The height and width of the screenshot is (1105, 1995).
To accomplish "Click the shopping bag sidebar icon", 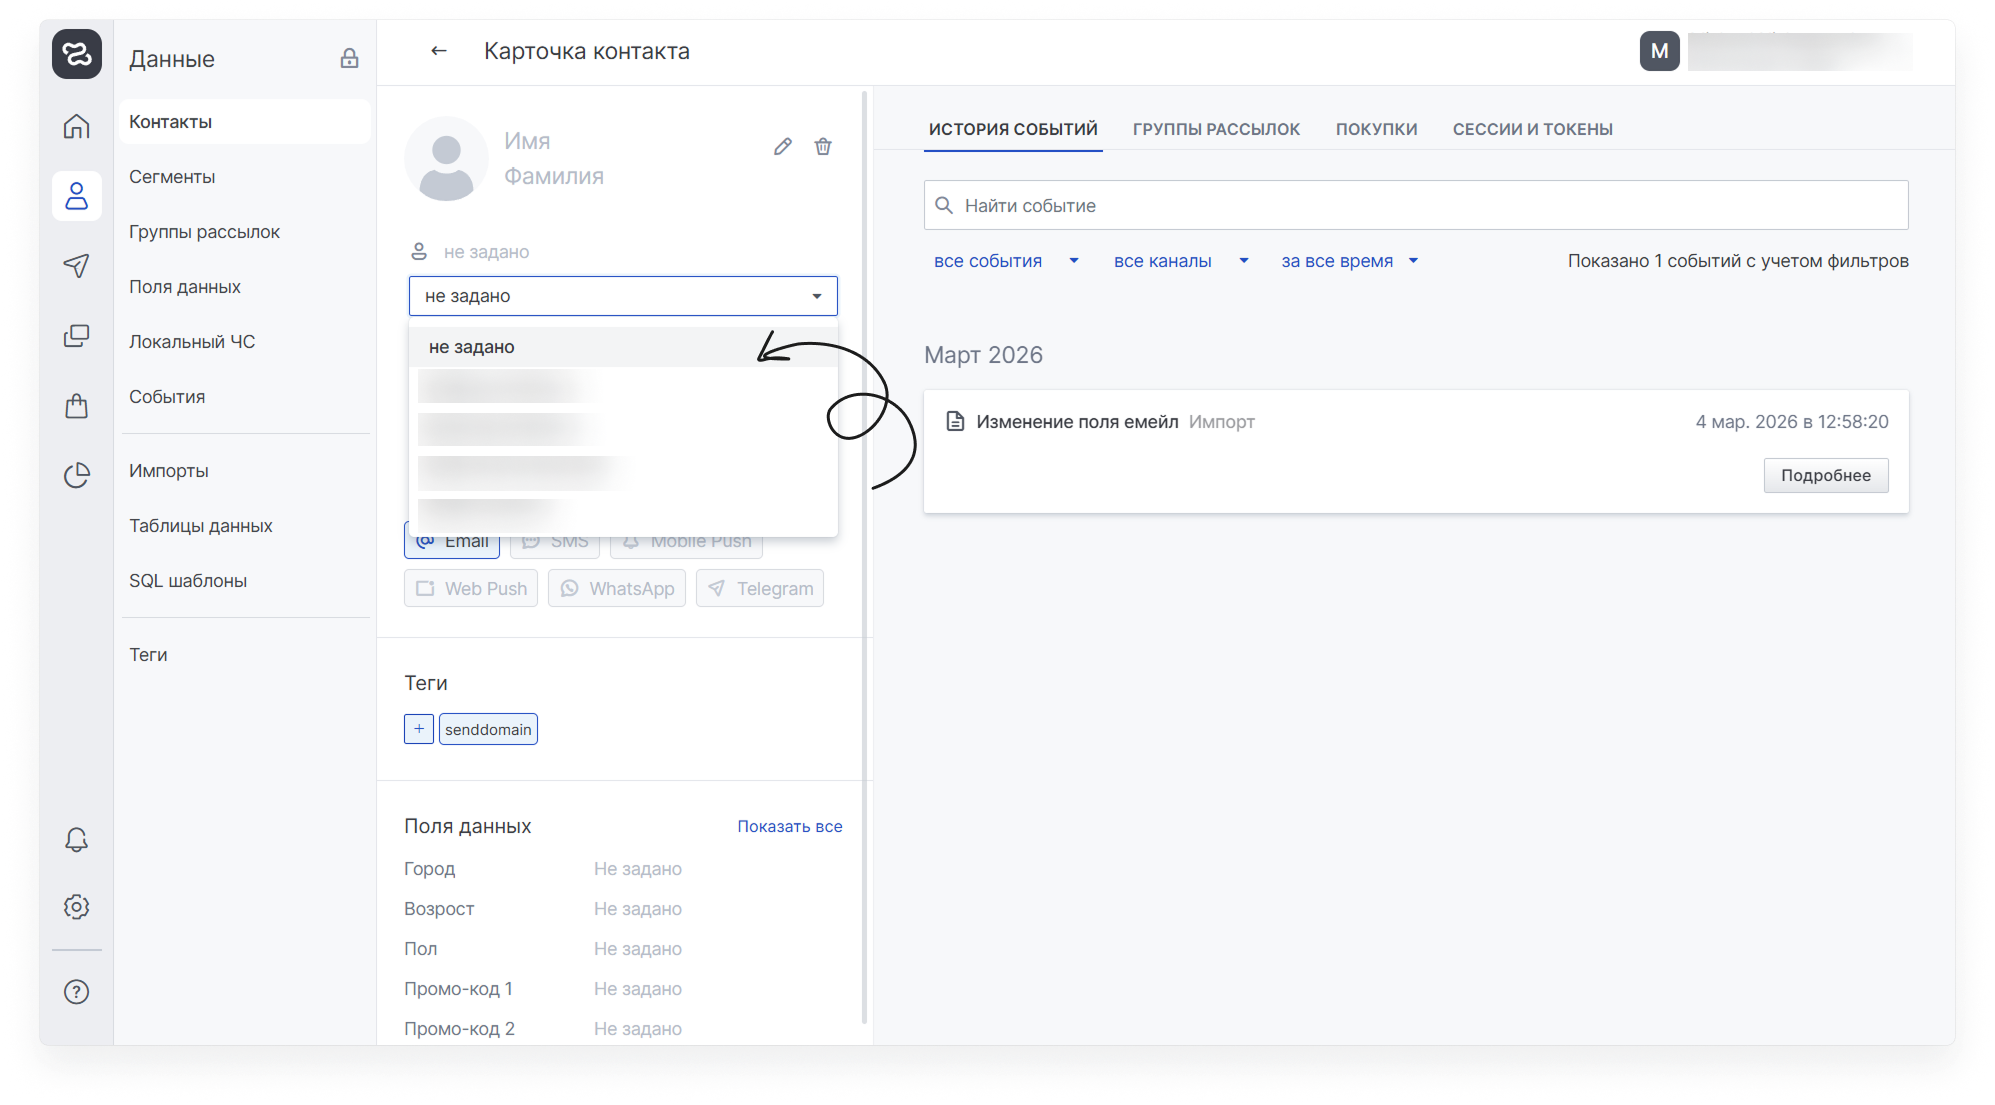I will point(77,405).
